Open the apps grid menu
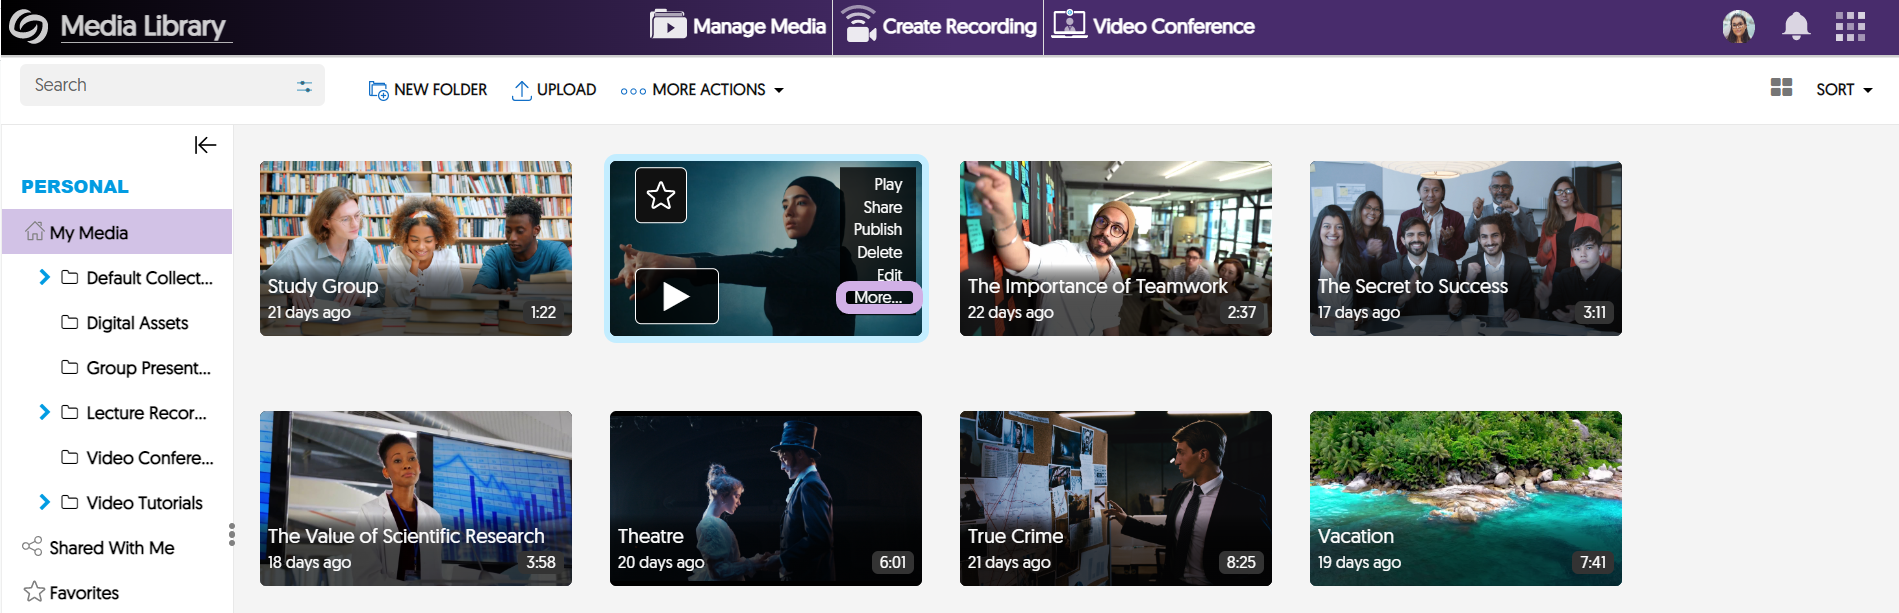The image size is (1899, 613). coord(1850,26)
